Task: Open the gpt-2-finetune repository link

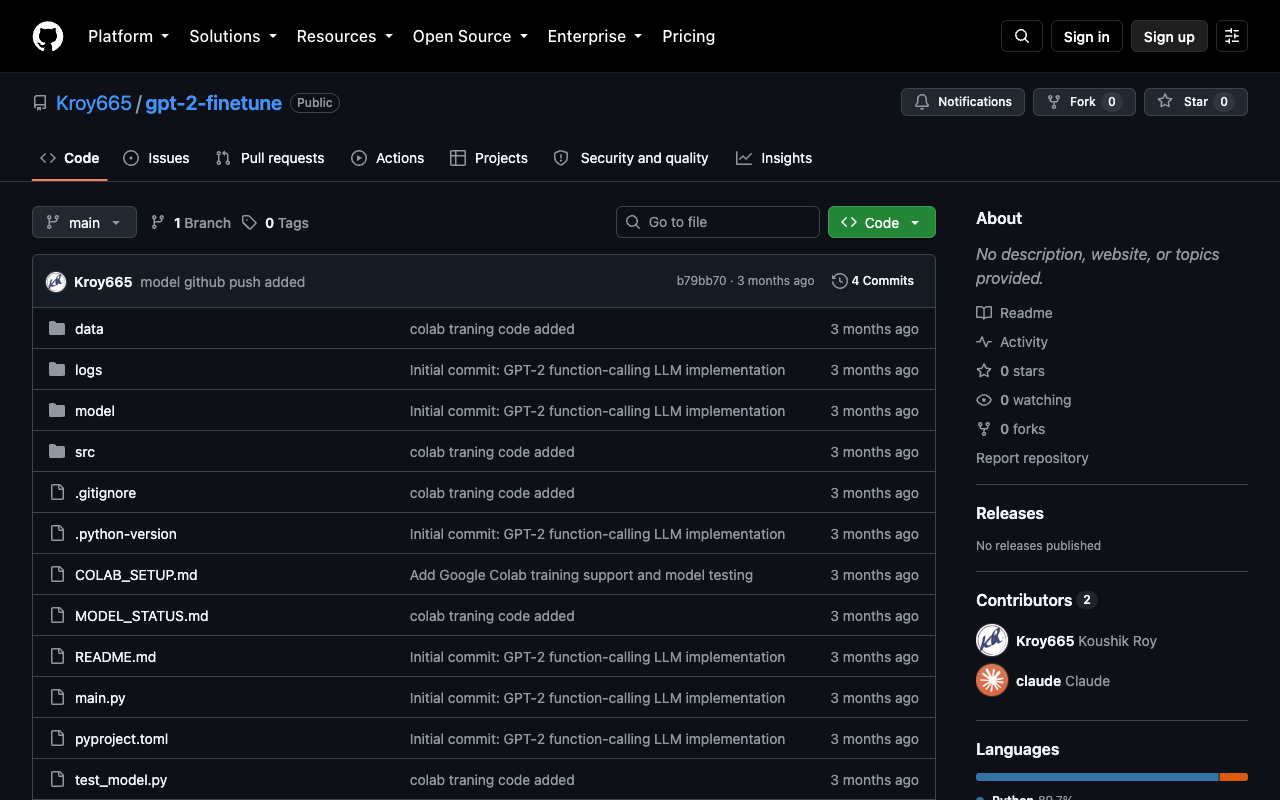Action: click(x=213, y=103)
